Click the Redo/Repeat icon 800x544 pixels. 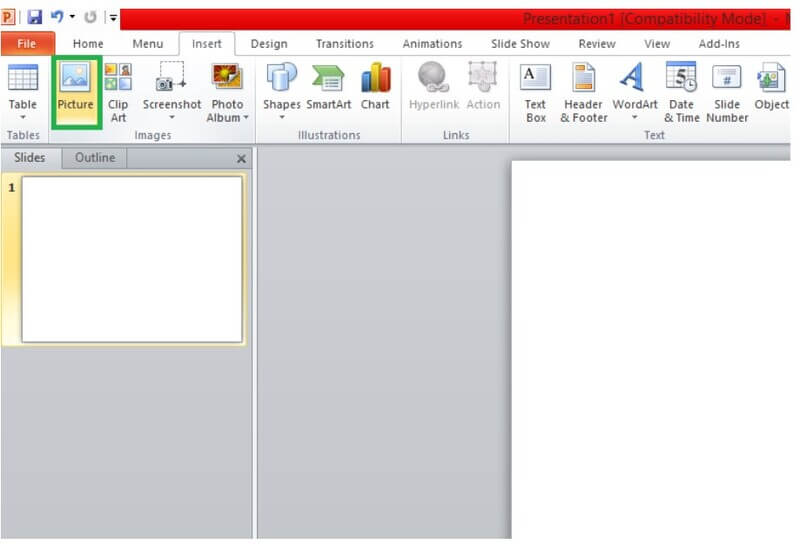coord(90,17)
